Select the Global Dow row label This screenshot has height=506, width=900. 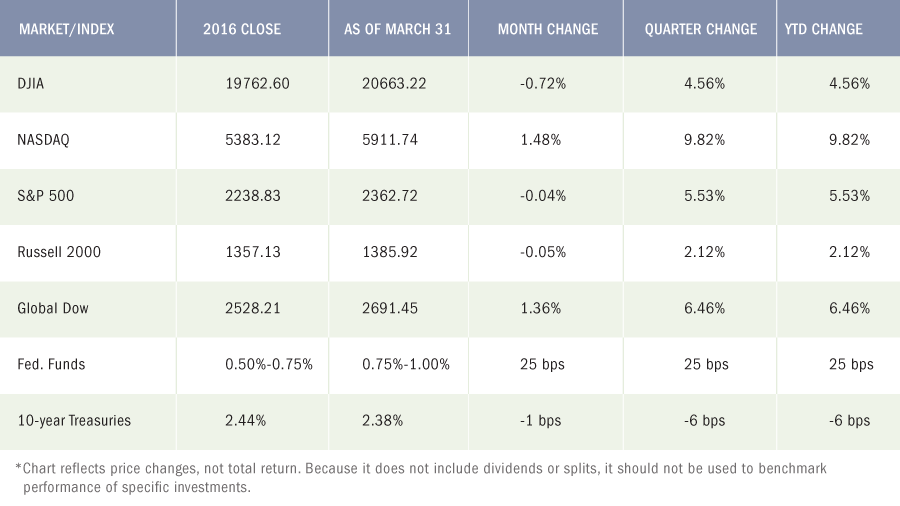53,308
